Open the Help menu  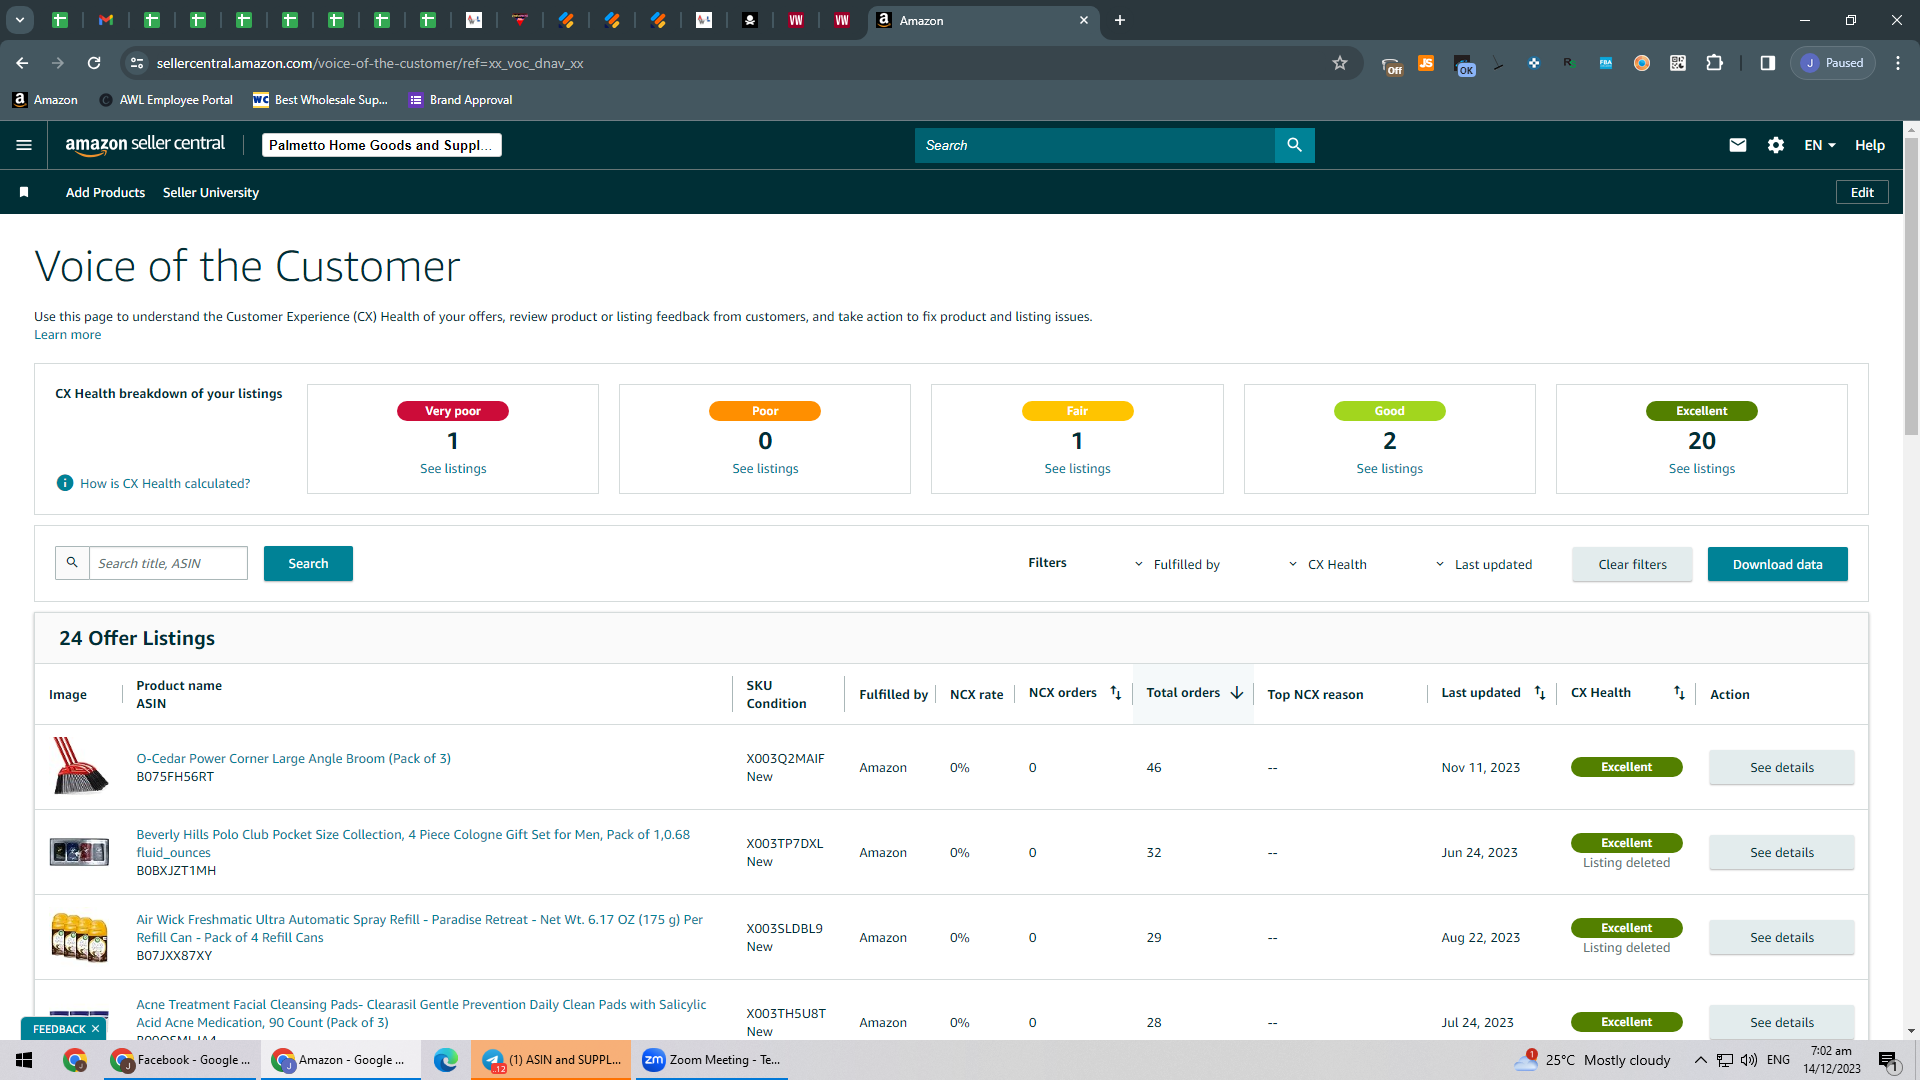(x=1870, y=145)
